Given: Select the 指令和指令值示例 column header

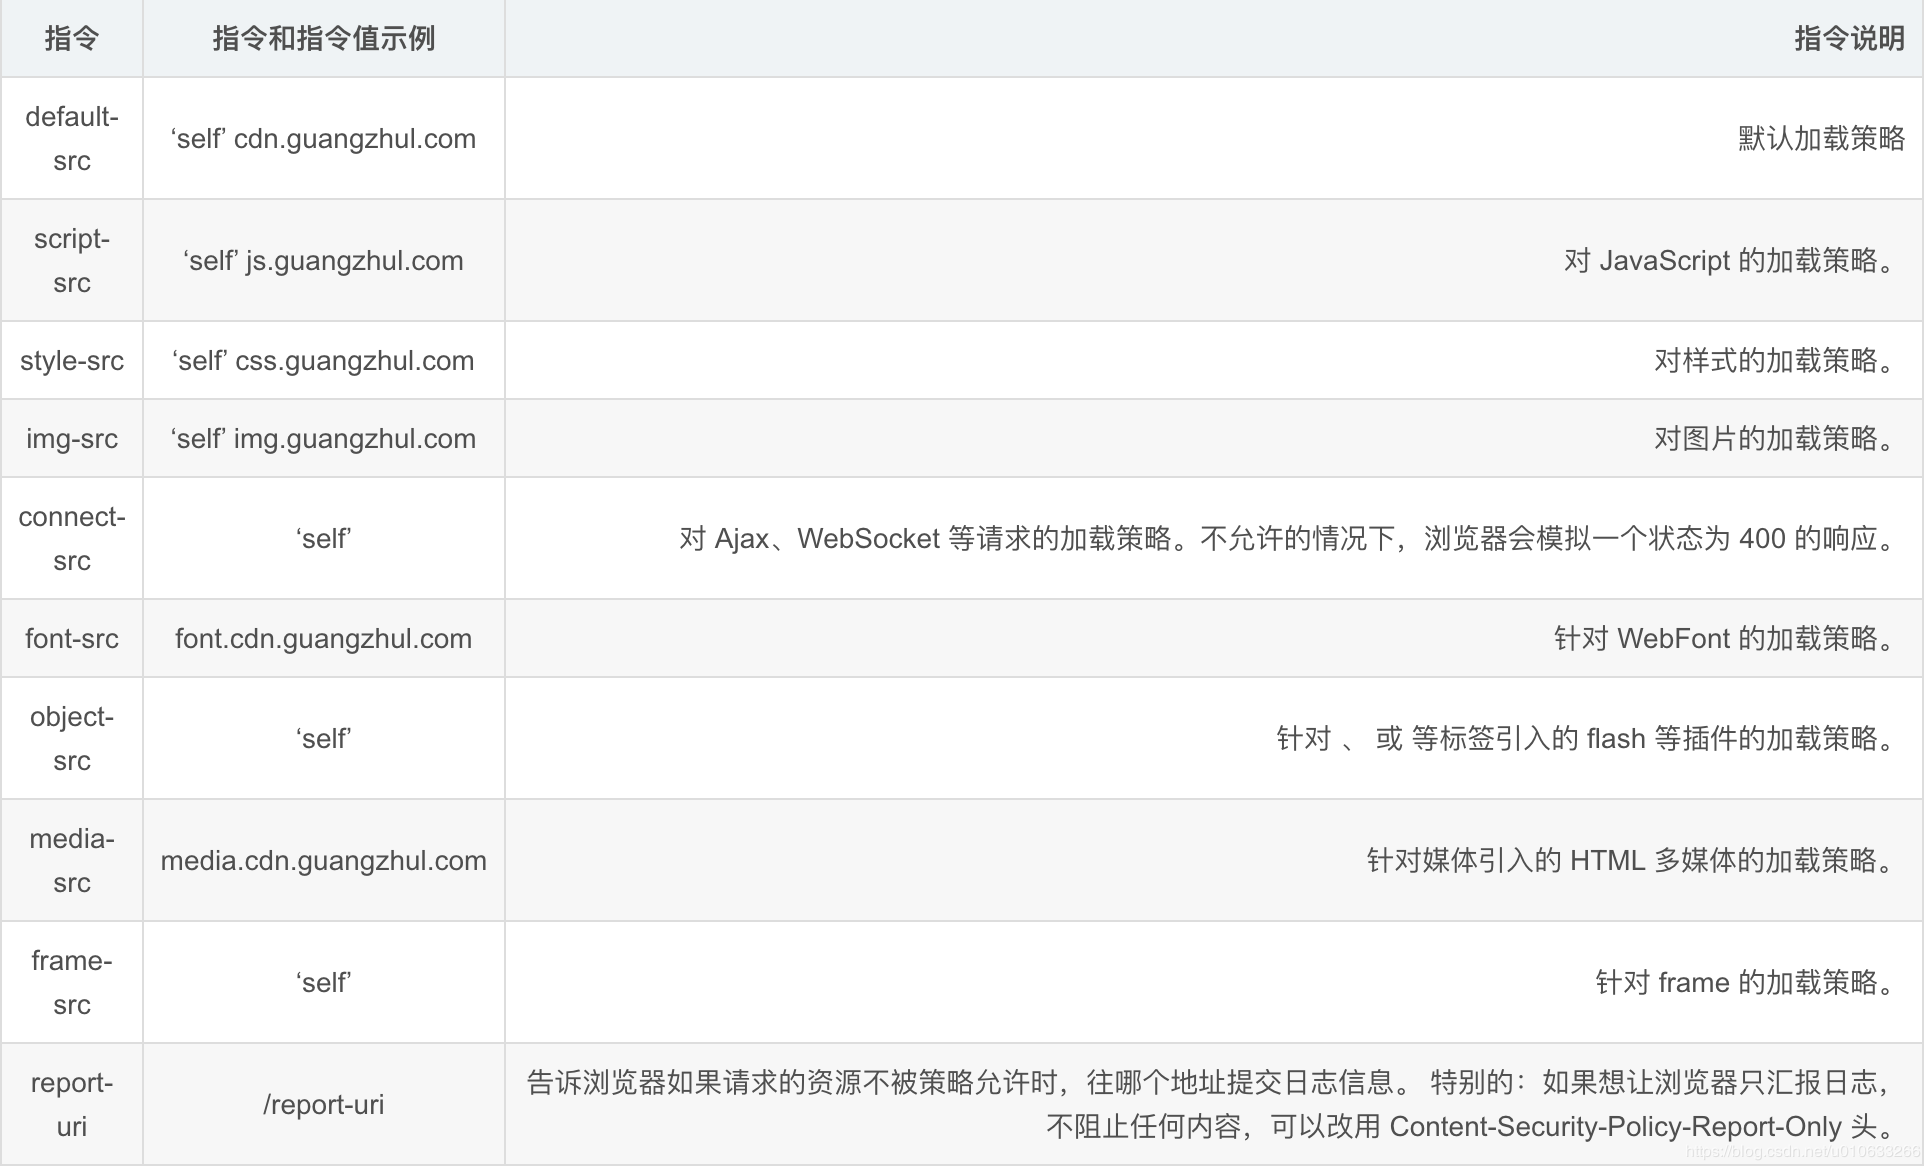Looking at the screenshot, I should point(324,38).
